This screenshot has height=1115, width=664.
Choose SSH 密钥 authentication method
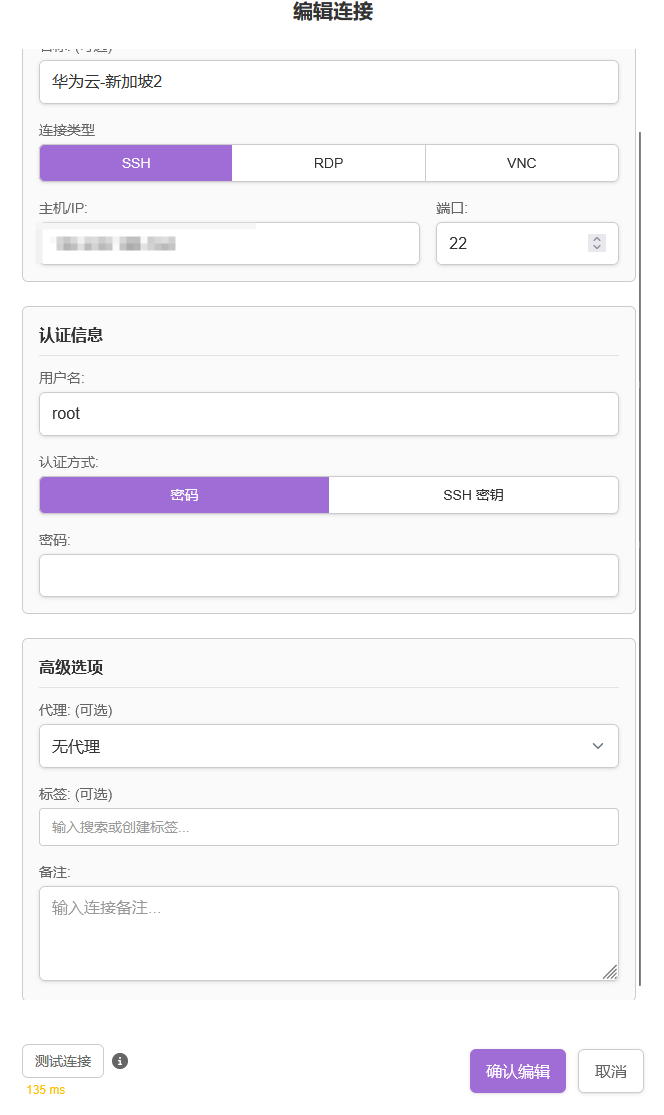click(473, 495)
